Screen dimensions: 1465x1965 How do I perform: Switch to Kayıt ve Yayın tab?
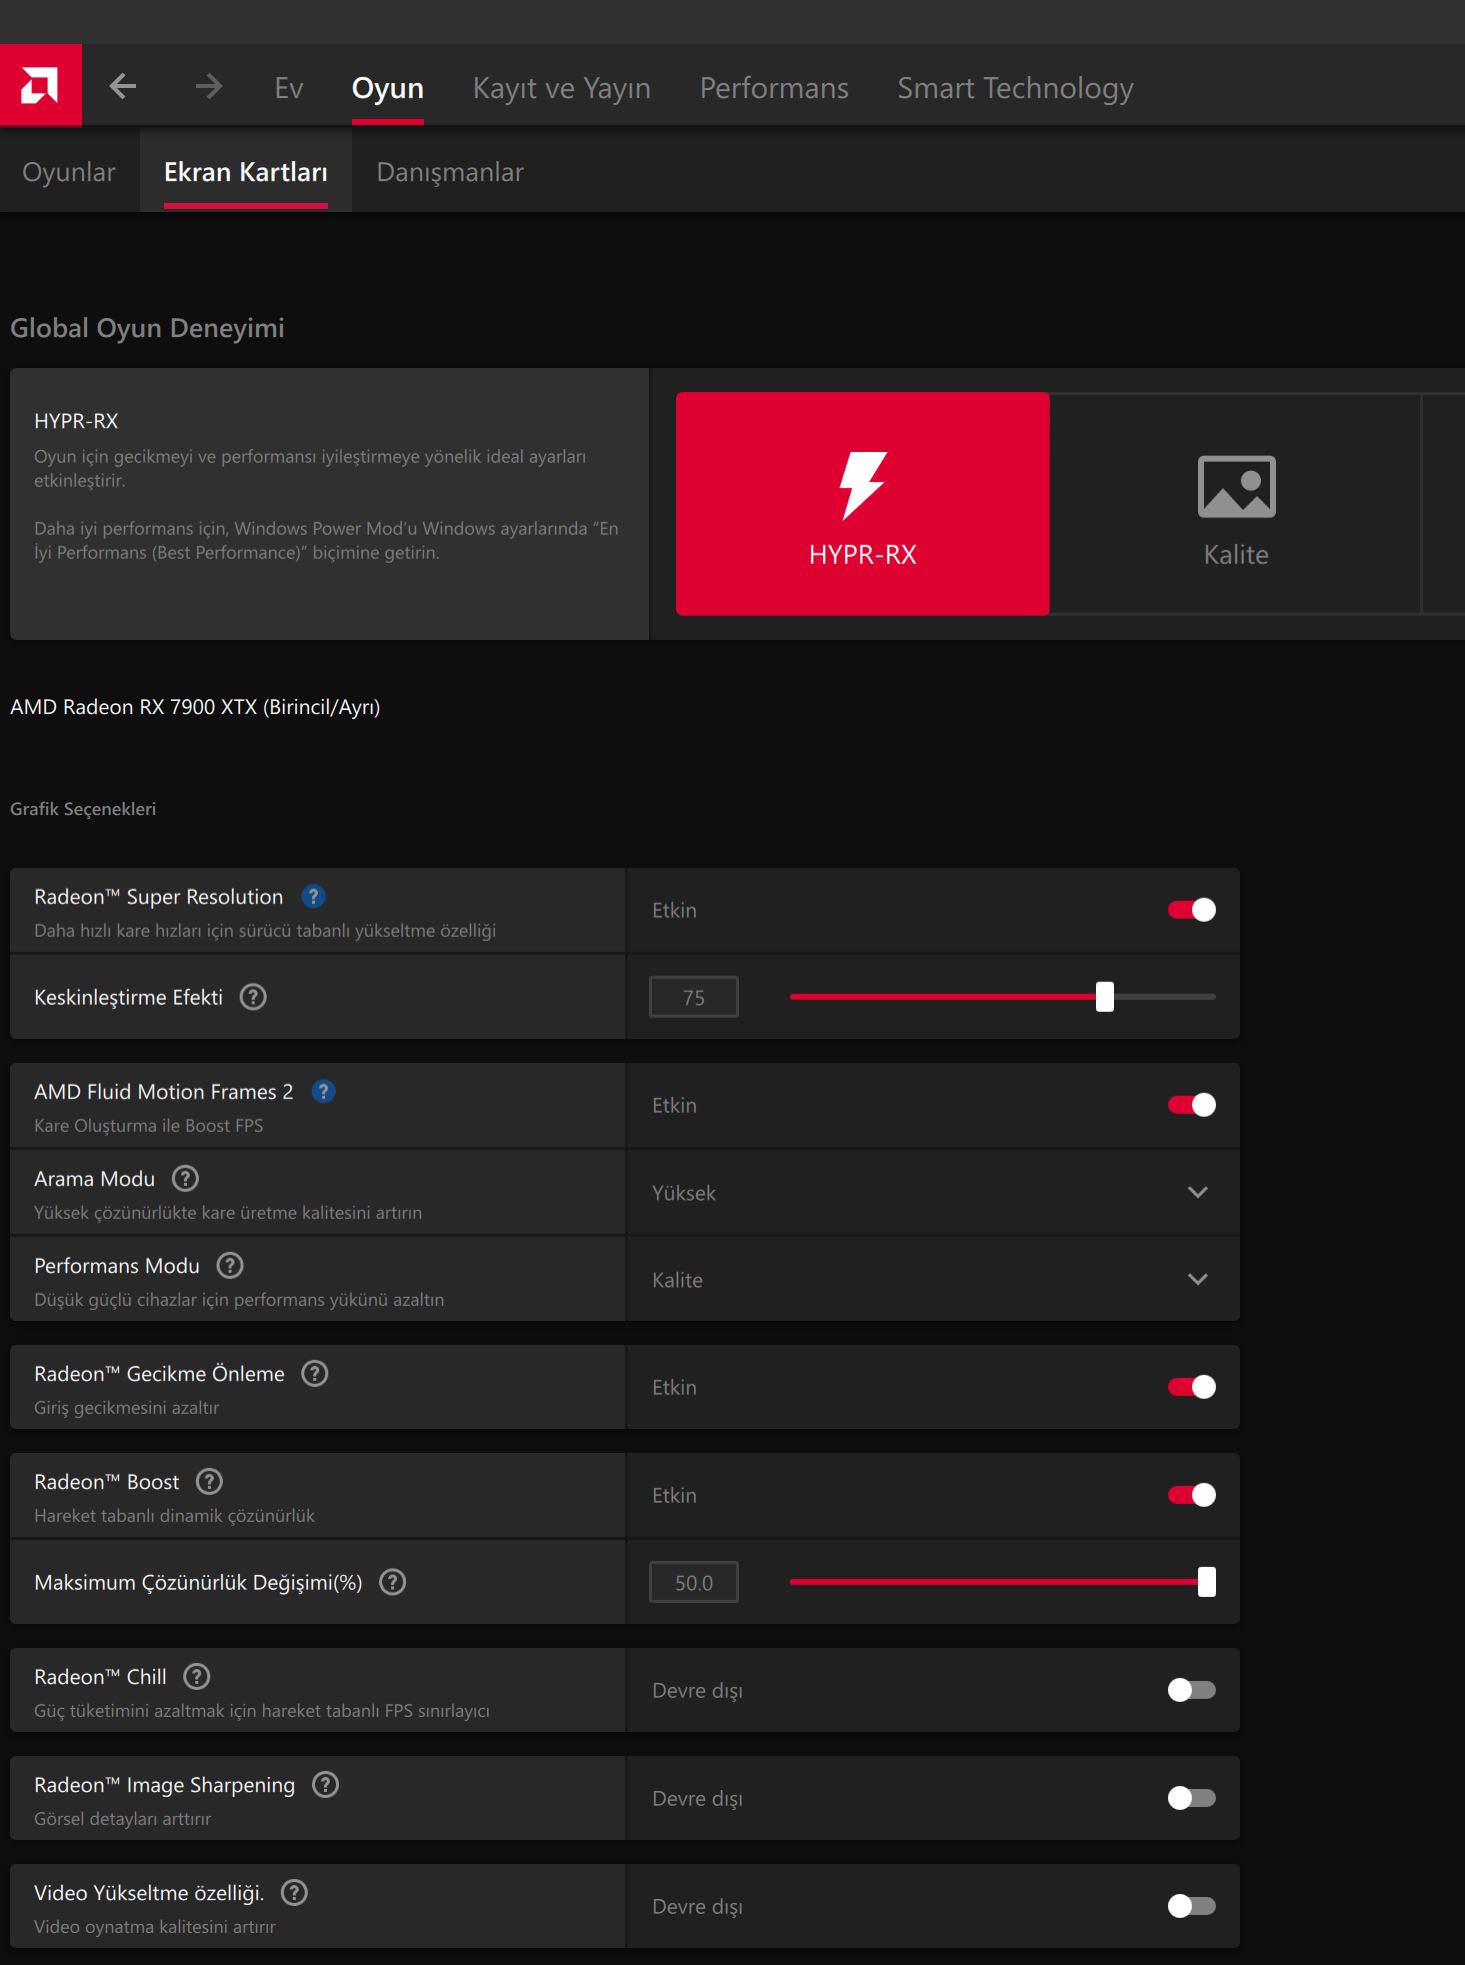[562, 88]
